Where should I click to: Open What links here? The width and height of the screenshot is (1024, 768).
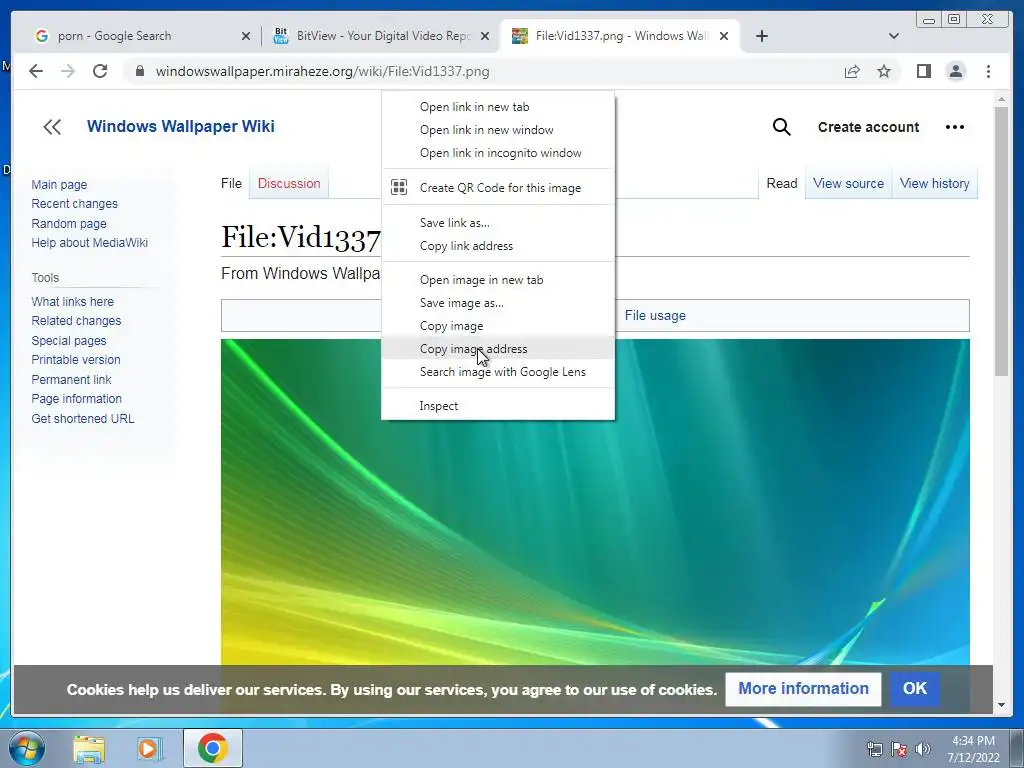pyautogui.click(x=72, y=302)
